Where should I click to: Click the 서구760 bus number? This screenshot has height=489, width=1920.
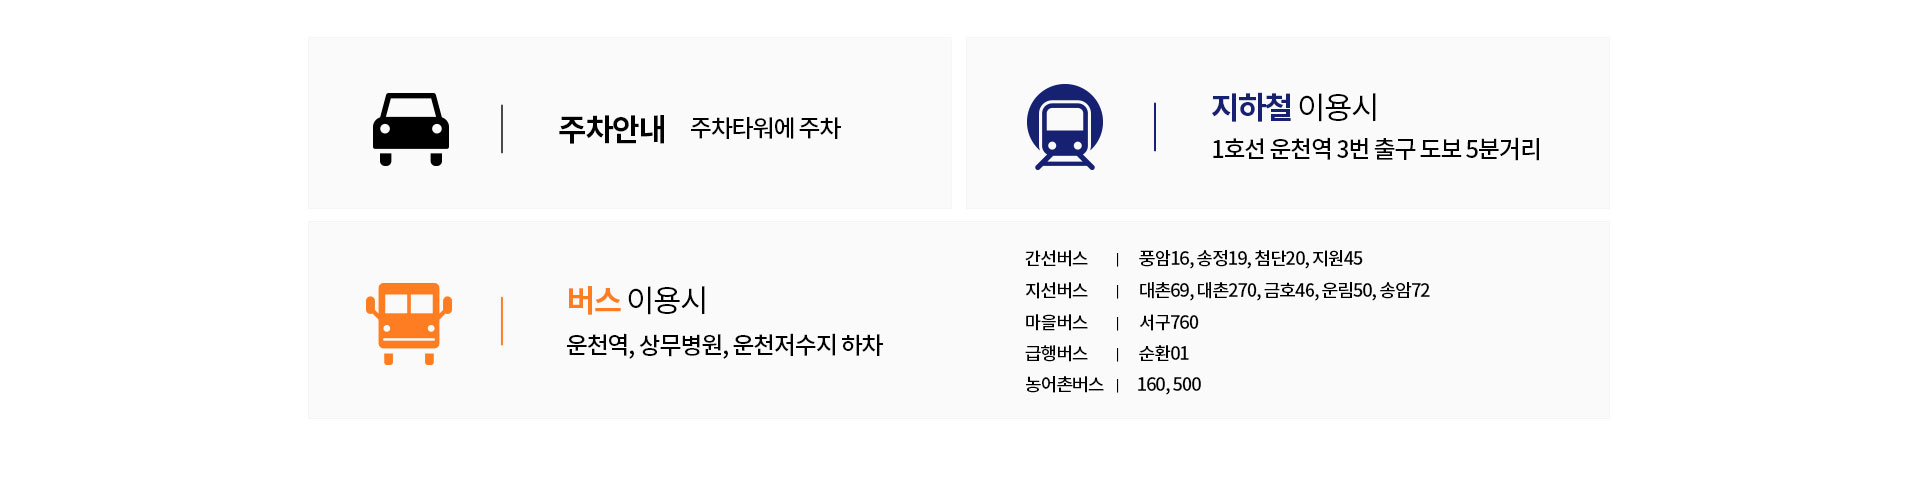[1168, 322]
